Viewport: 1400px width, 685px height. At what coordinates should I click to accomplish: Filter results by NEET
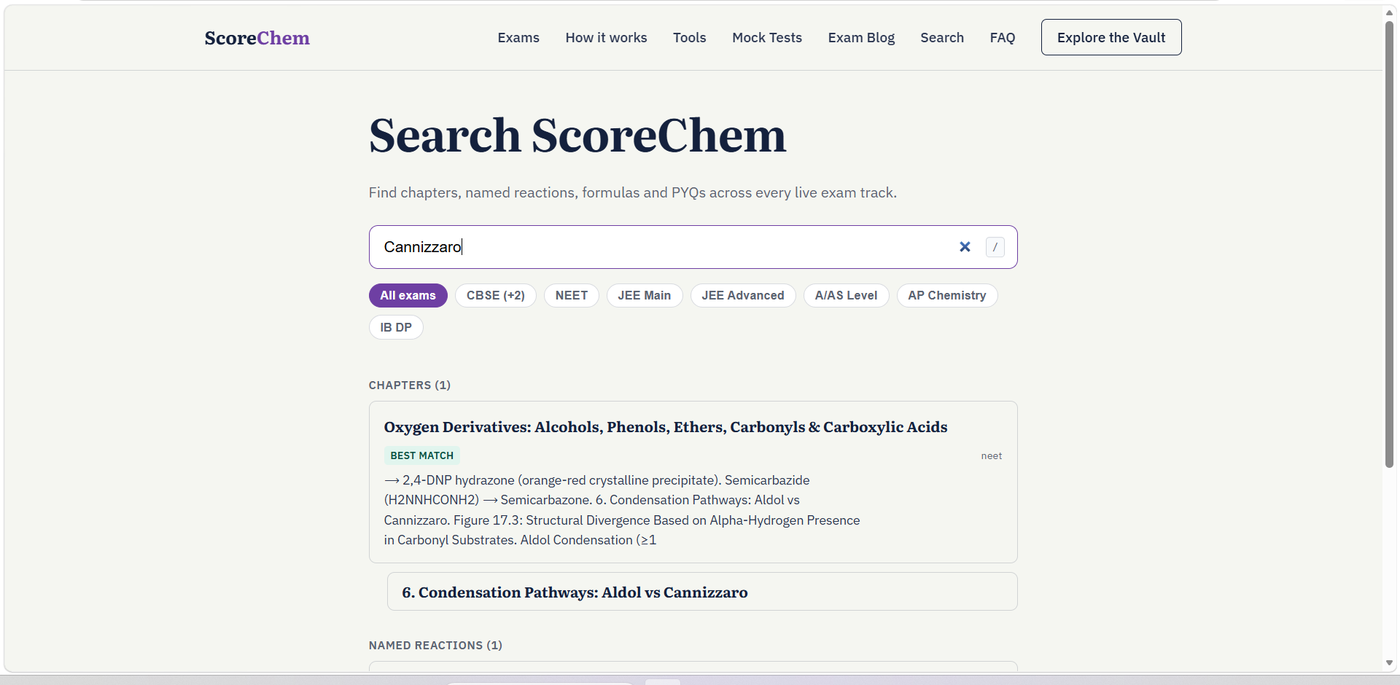click(572, 295)
